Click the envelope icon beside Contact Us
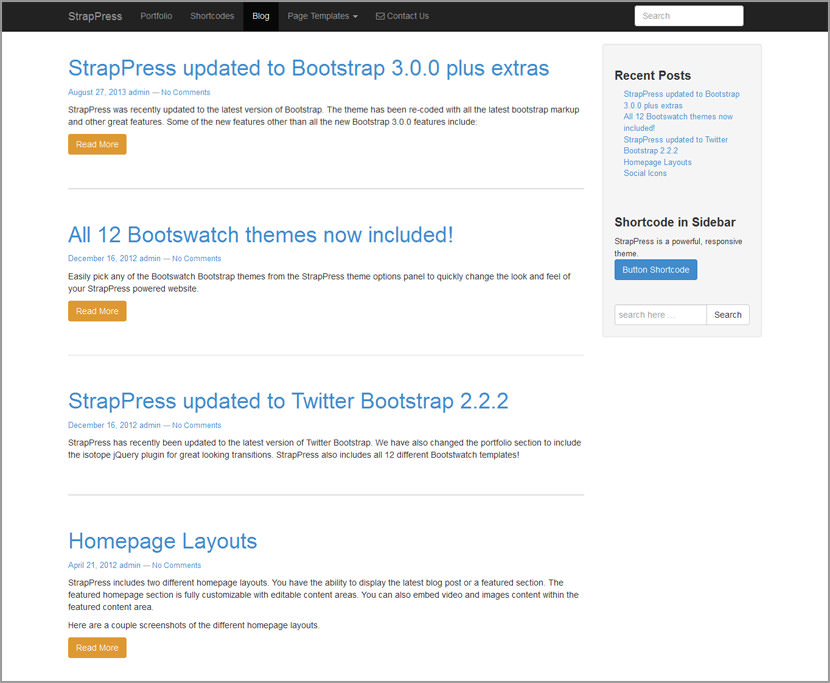The height and width of the screenshot is (683, 830). point(380,16)
